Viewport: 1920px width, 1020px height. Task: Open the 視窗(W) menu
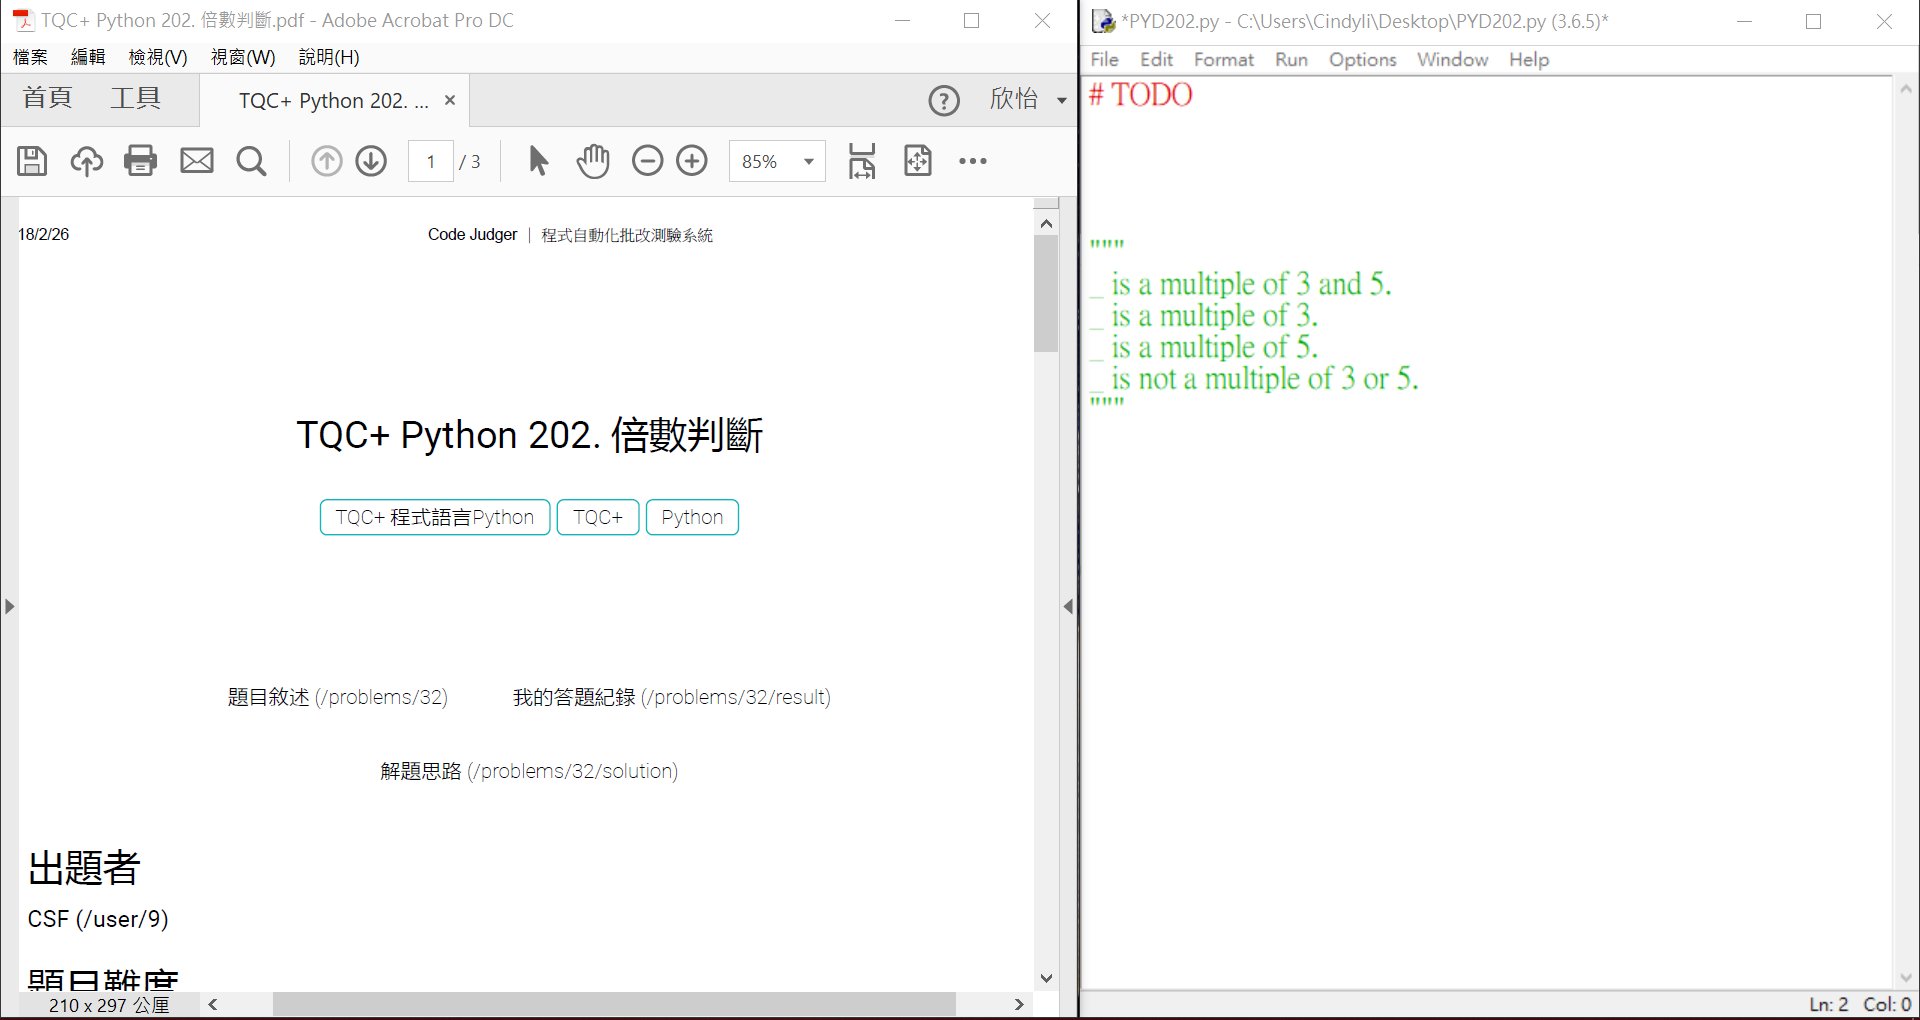point(243,57)
